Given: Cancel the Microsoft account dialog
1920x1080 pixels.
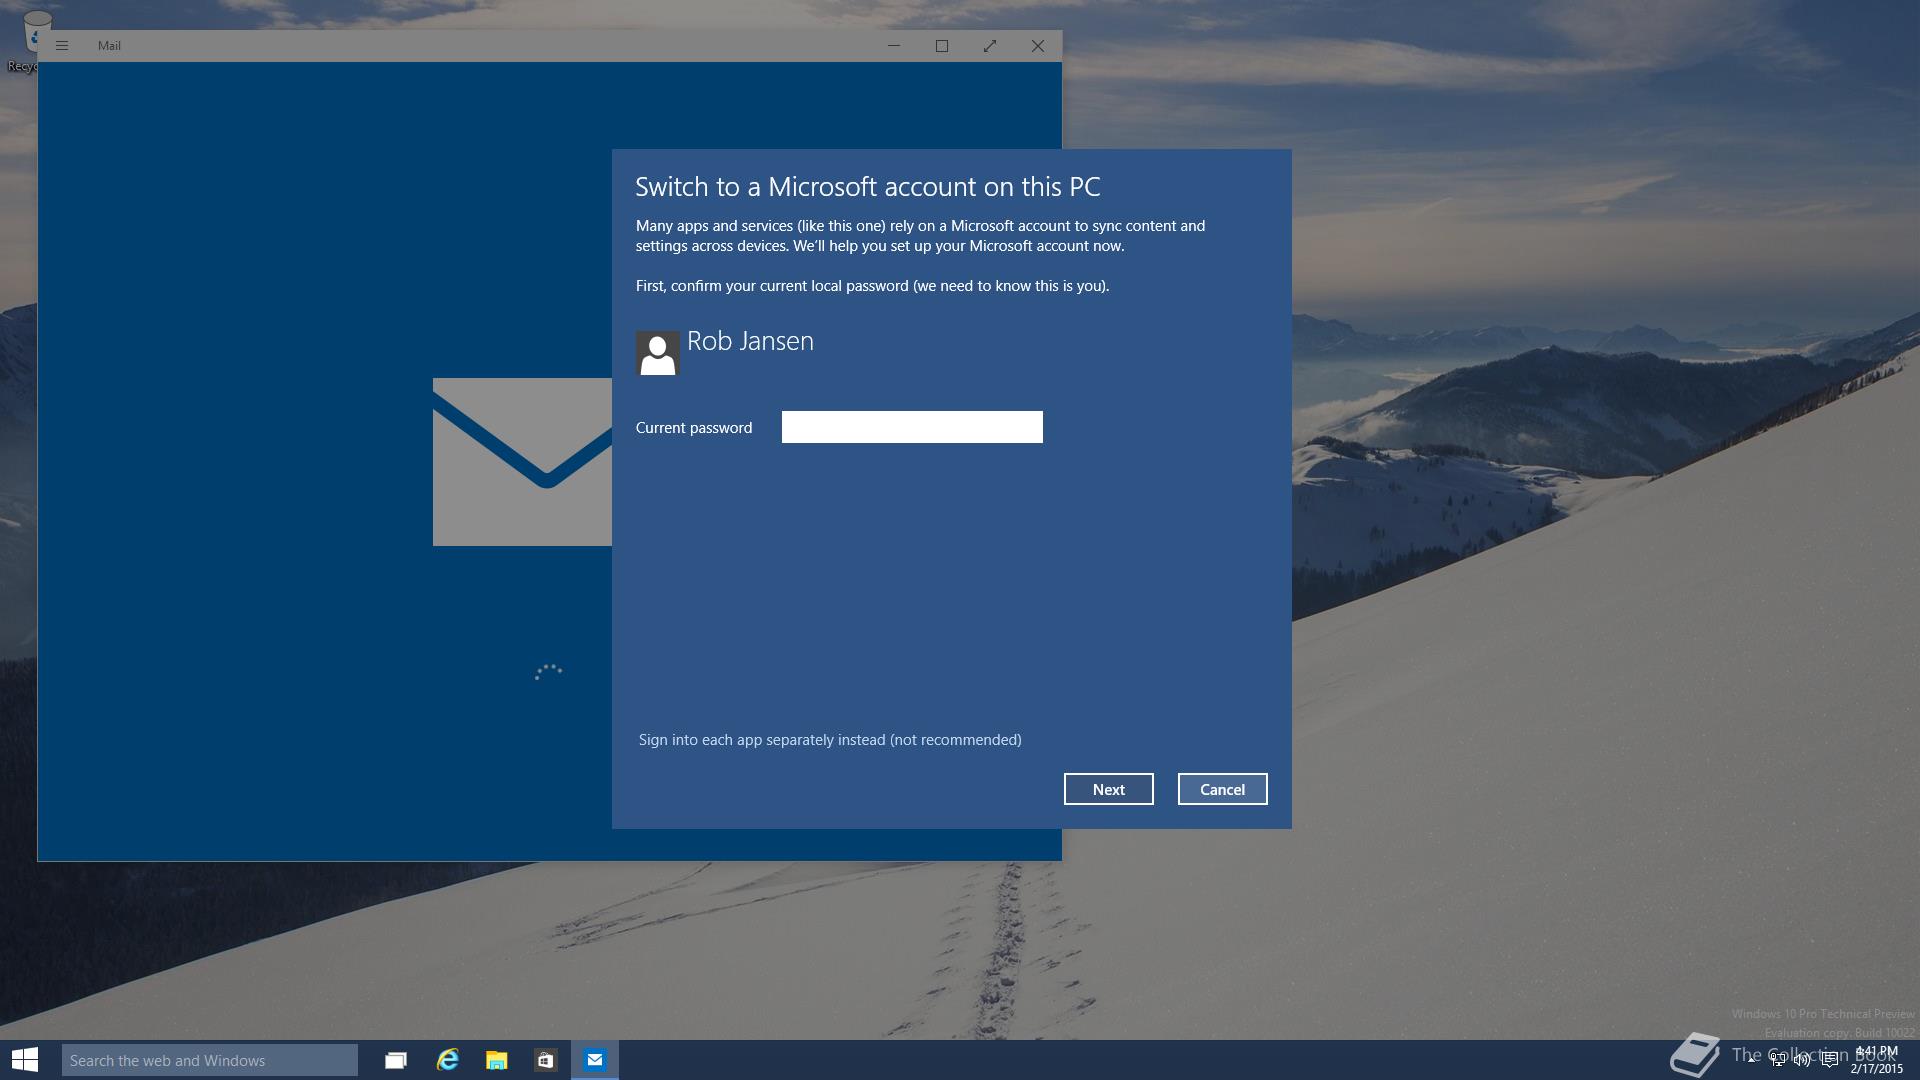Looking at the screenshot, I should (1222, 789).
